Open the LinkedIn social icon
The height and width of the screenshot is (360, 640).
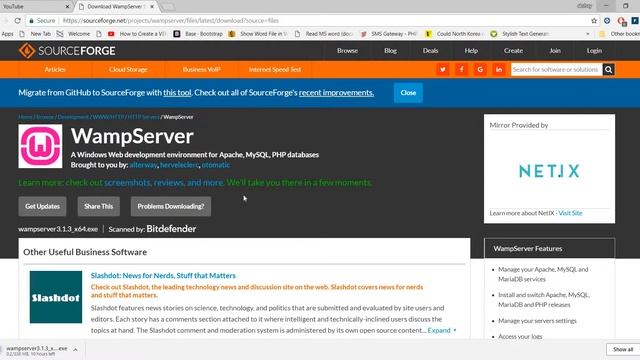pyautogui.click(x=499, y=70)
